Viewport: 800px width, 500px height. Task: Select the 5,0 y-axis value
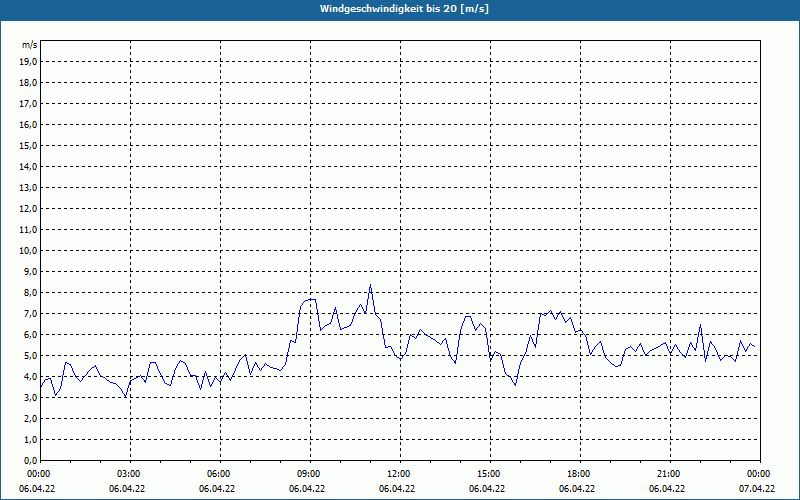tap(30, 356)
